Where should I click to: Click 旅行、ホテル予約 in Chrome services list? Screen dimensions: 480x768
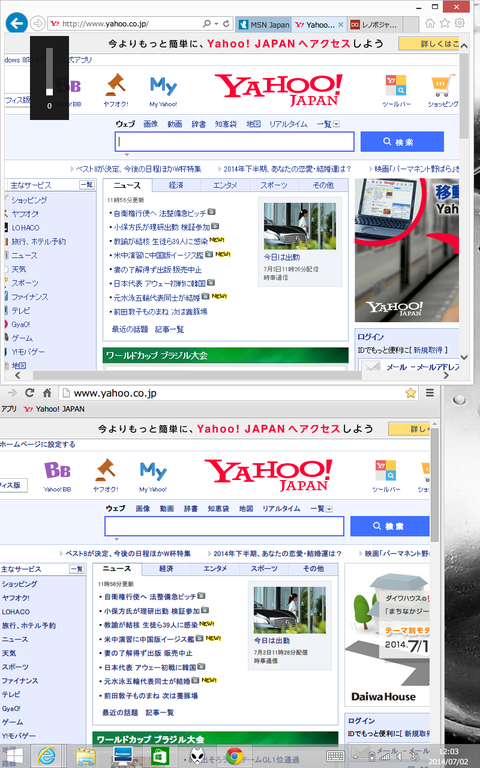(x=28, y=625)
